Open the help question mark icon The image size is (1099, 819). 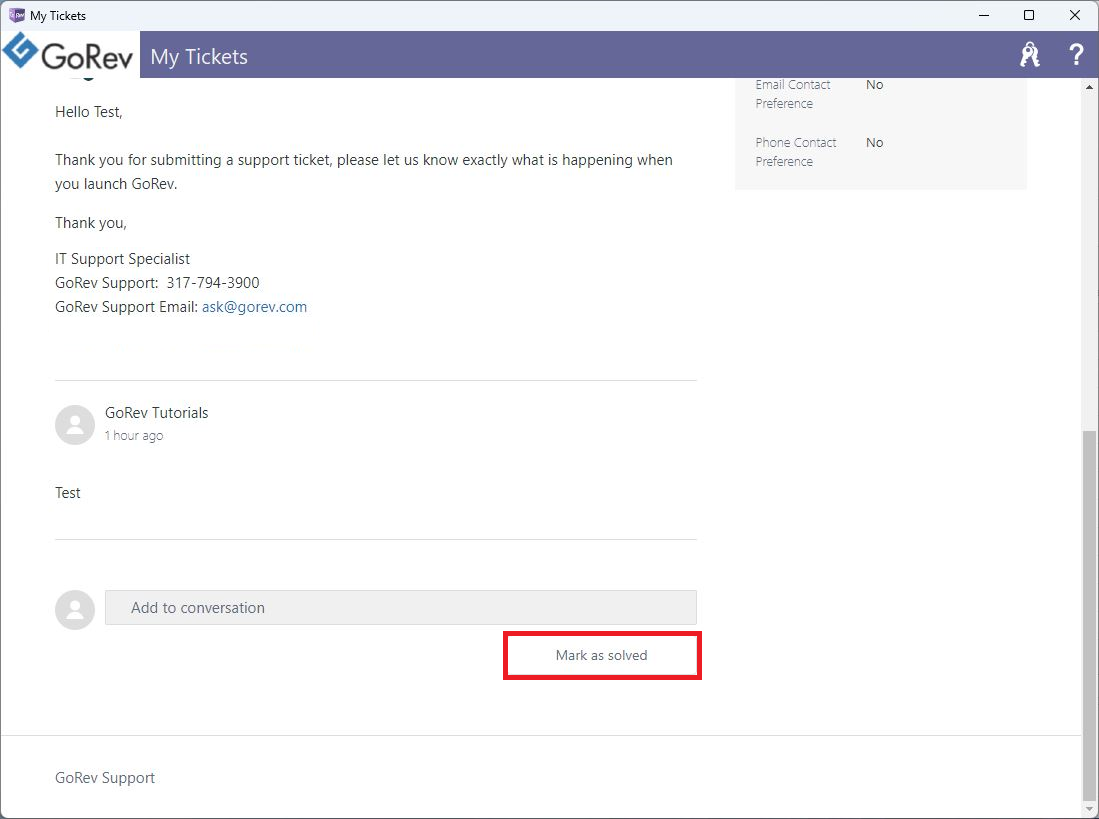pyautogui.click(x=1076, y=55)
